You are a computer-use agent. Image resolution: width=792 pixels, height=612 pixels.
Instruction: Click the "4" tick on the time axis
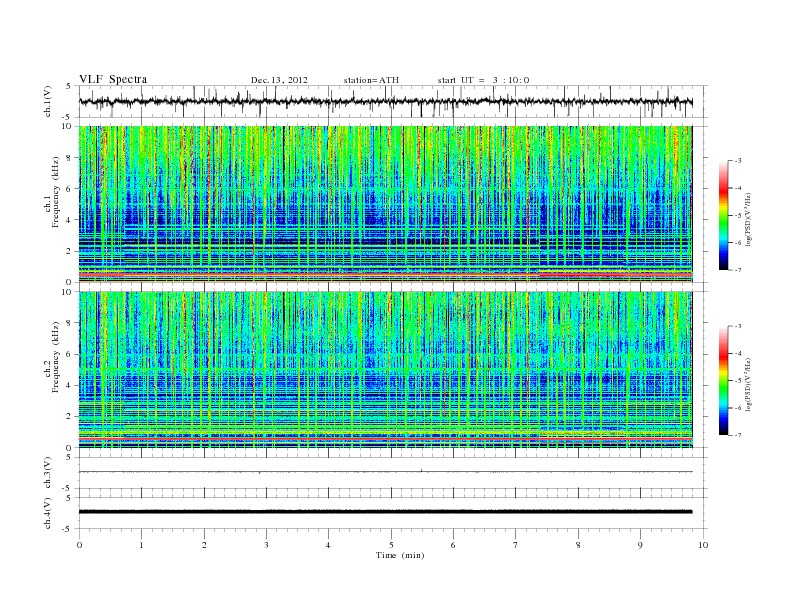pos(329,545)
